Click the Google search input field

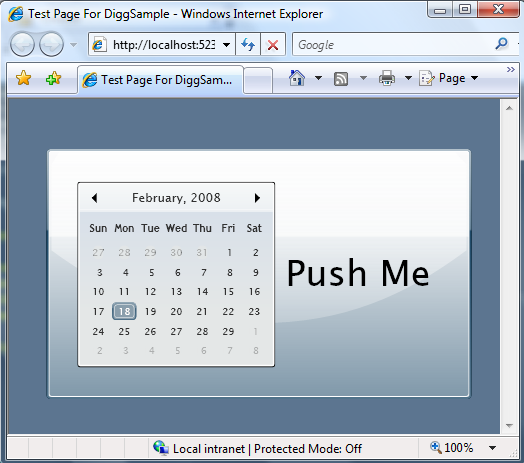(x=393, y=44)
